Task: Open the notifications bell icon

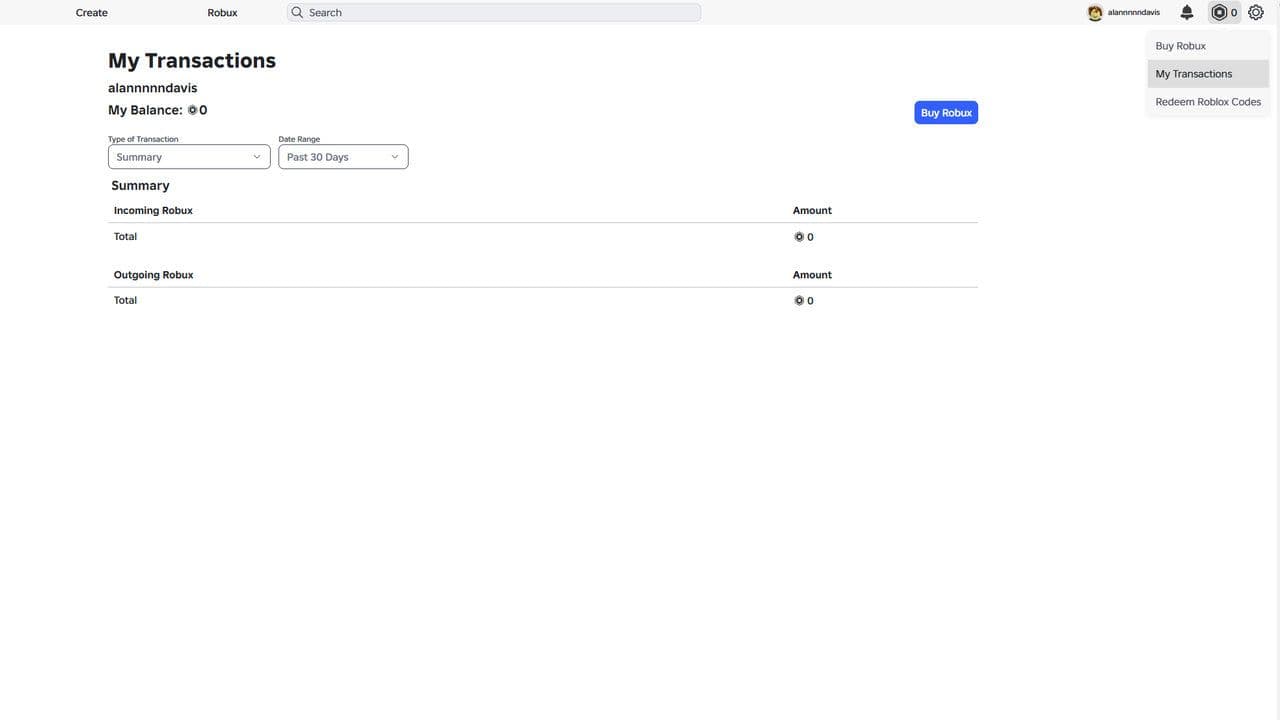Action: [x=1187, y=12]
